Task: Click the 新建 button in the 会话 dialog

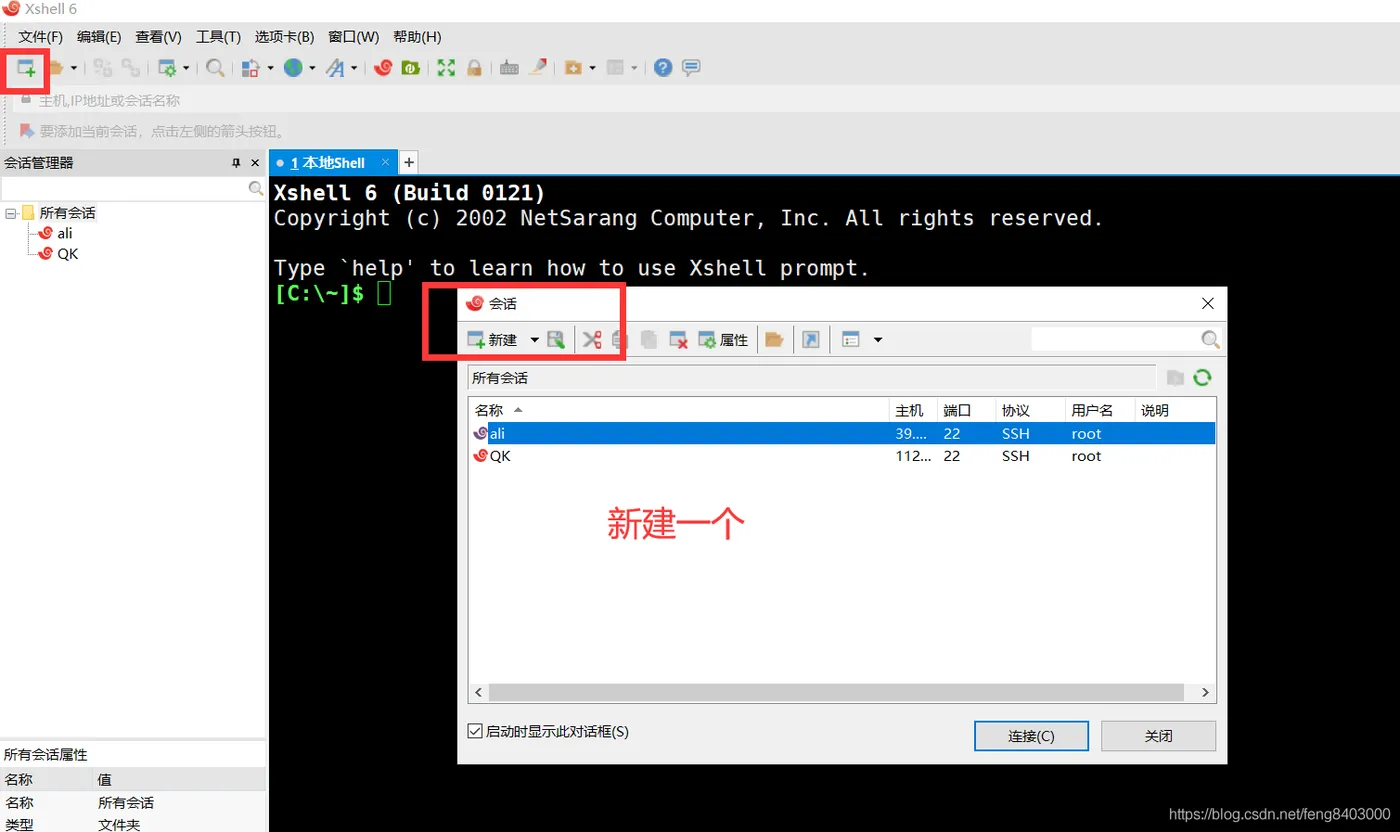Action: 493,340
